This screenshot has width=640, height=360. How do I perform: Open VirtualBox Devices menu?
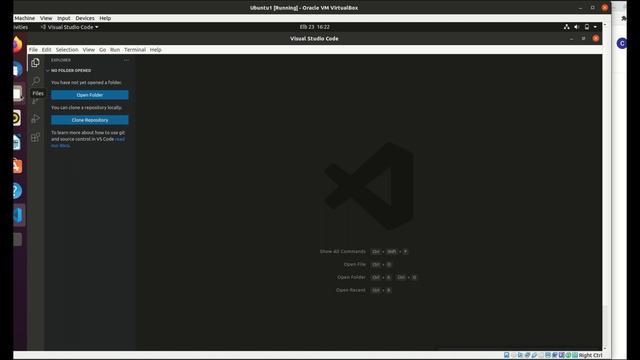click(x=85, y=18)
